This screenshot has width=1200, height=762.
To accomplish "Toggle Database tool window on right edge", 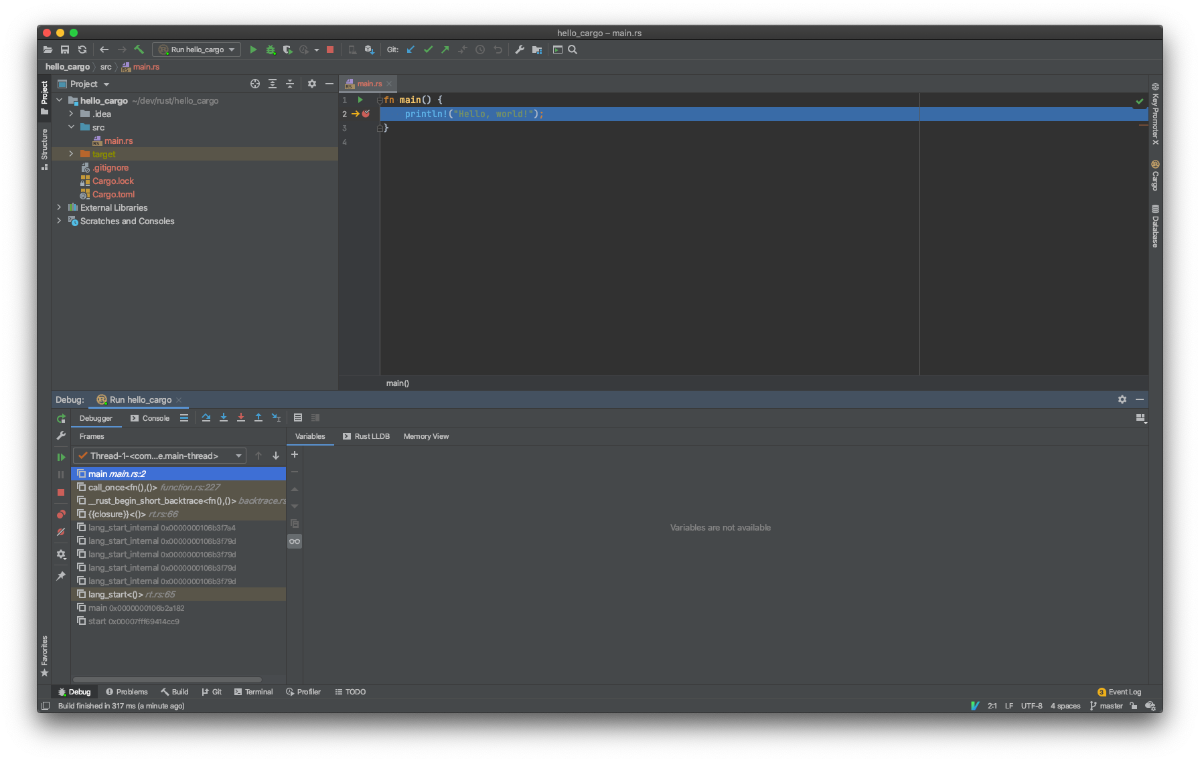I will click(1155, 225).
